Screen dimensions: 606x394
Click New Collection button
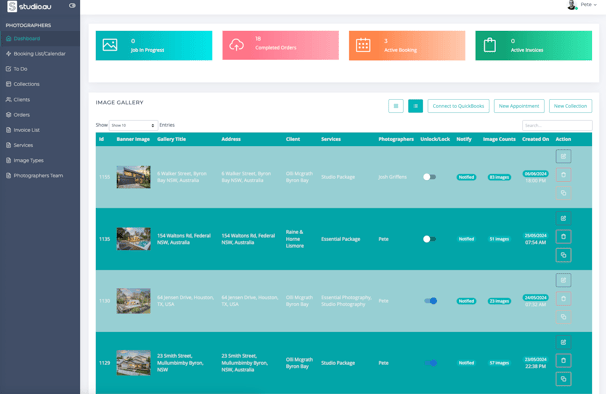pos(570,106)
